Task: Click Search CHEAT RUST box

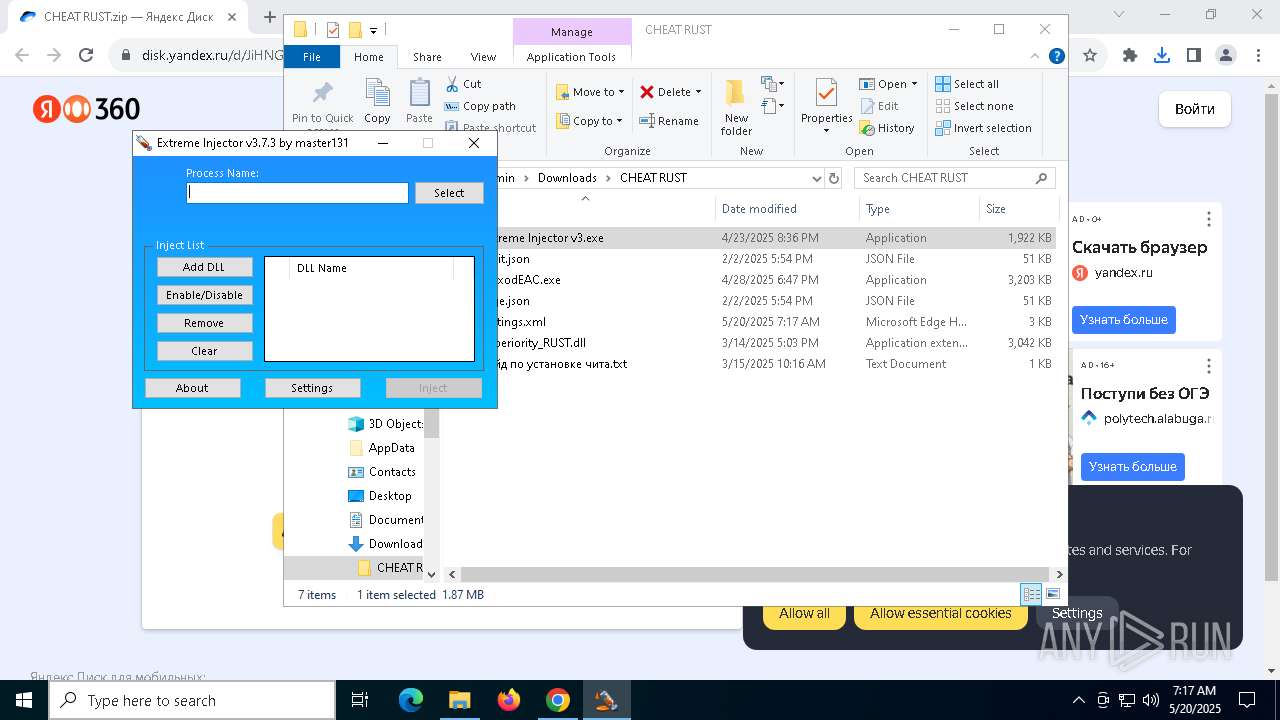Action: [955, 178]
